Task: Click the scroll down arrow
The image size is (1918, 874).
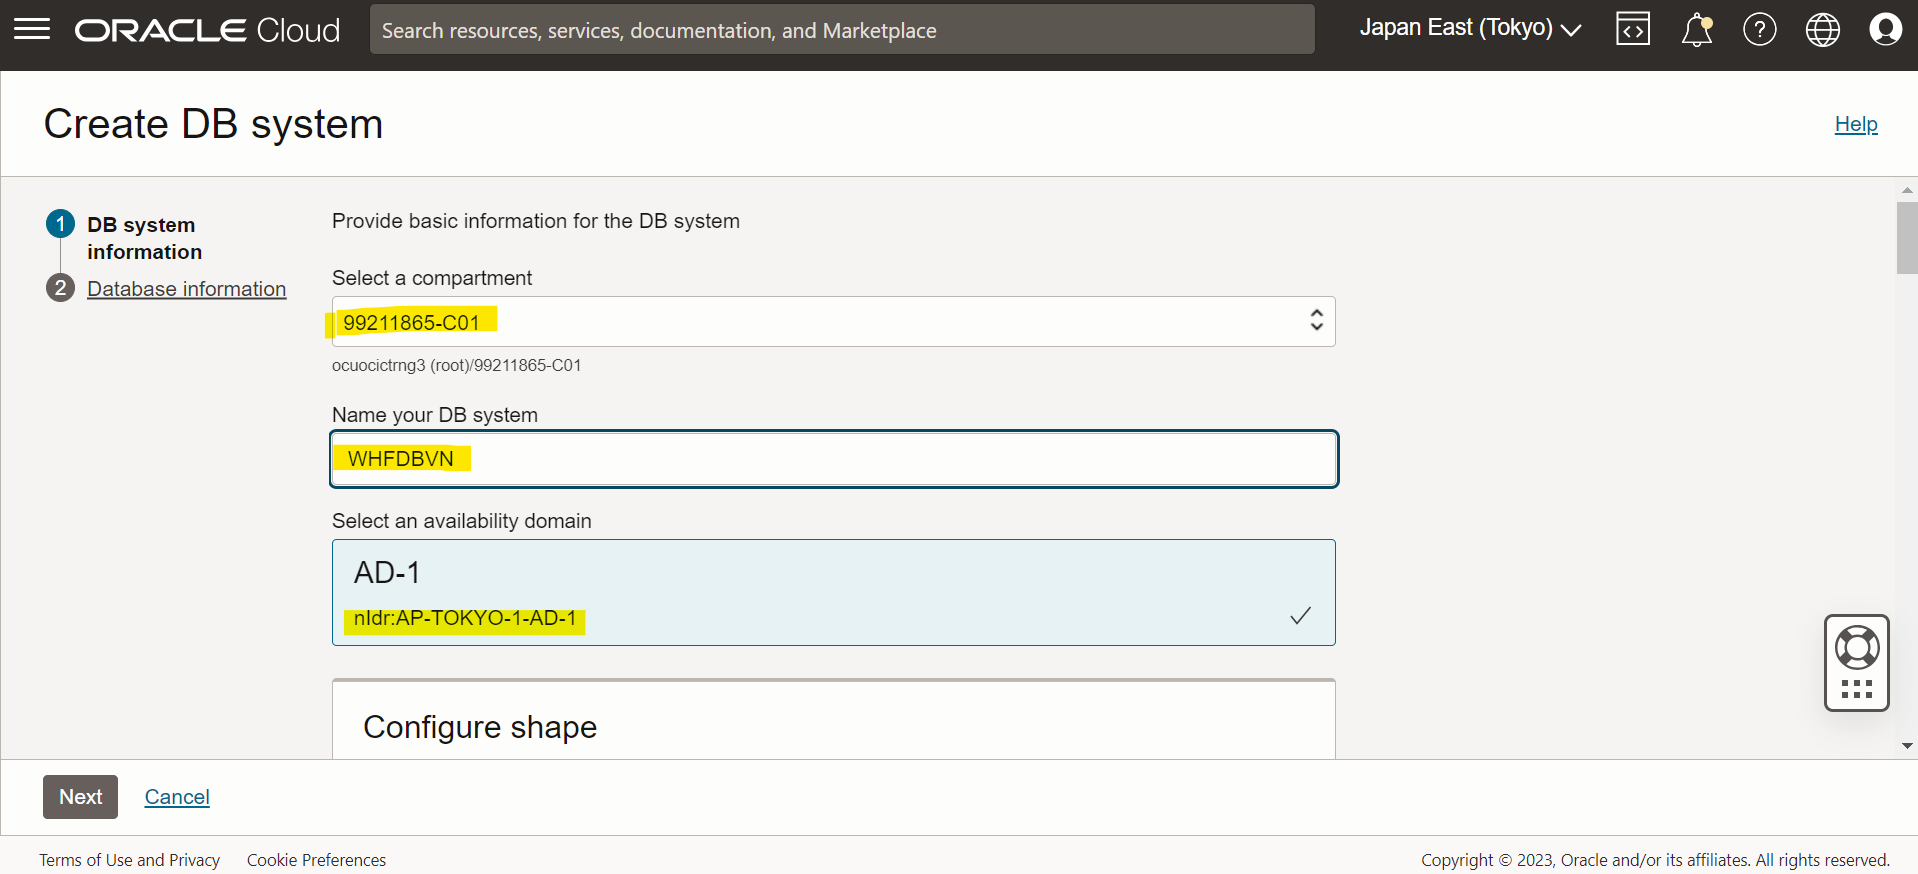Action: pos(1907,746)
